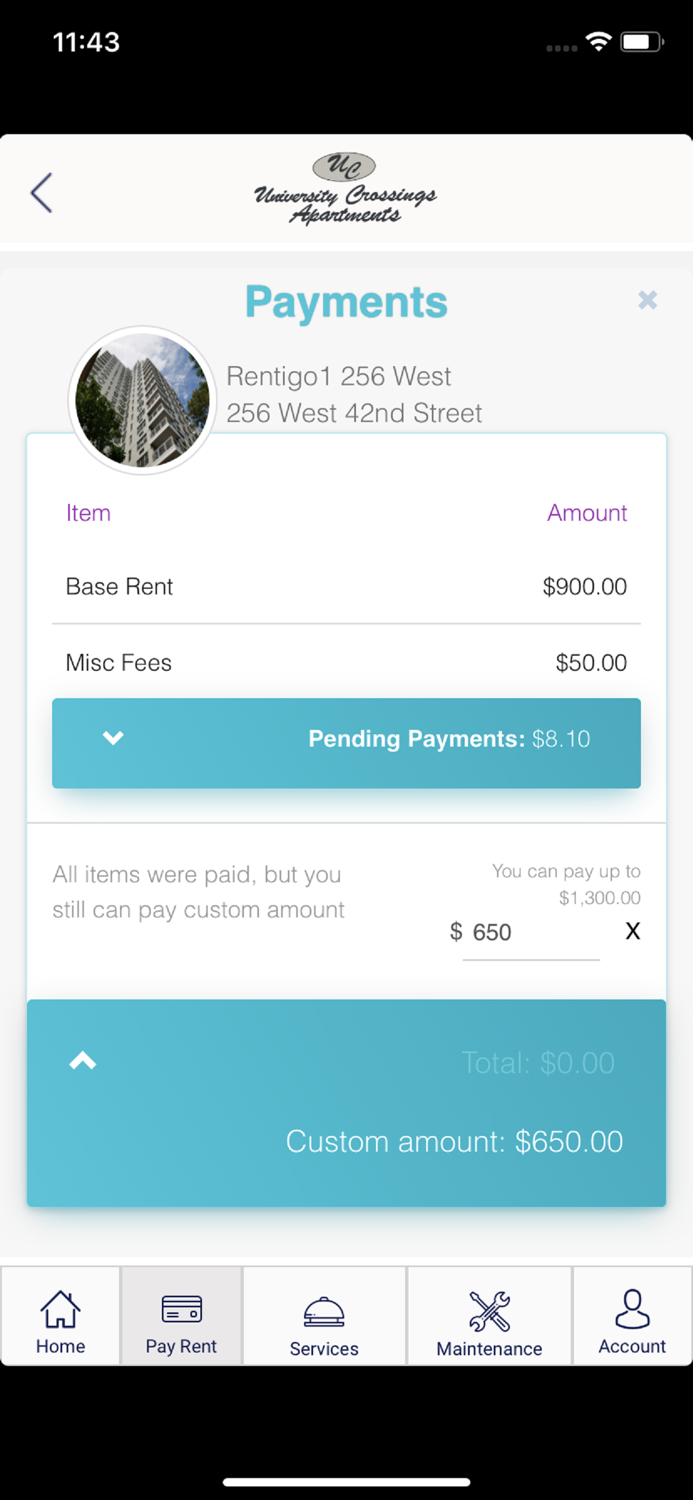Tap the battery status icon
The height and width of the screenshot is (1500, 693).
(642, 42)
